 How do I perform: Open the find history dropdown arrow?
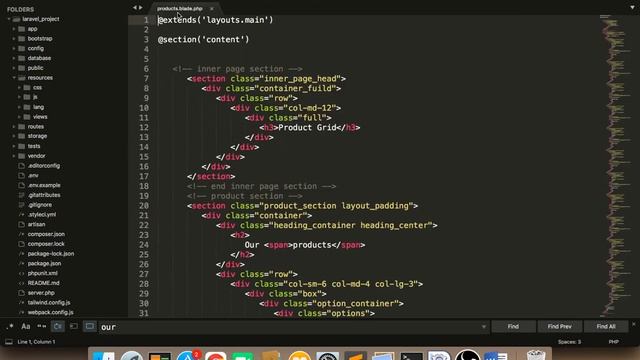(484, 327)
